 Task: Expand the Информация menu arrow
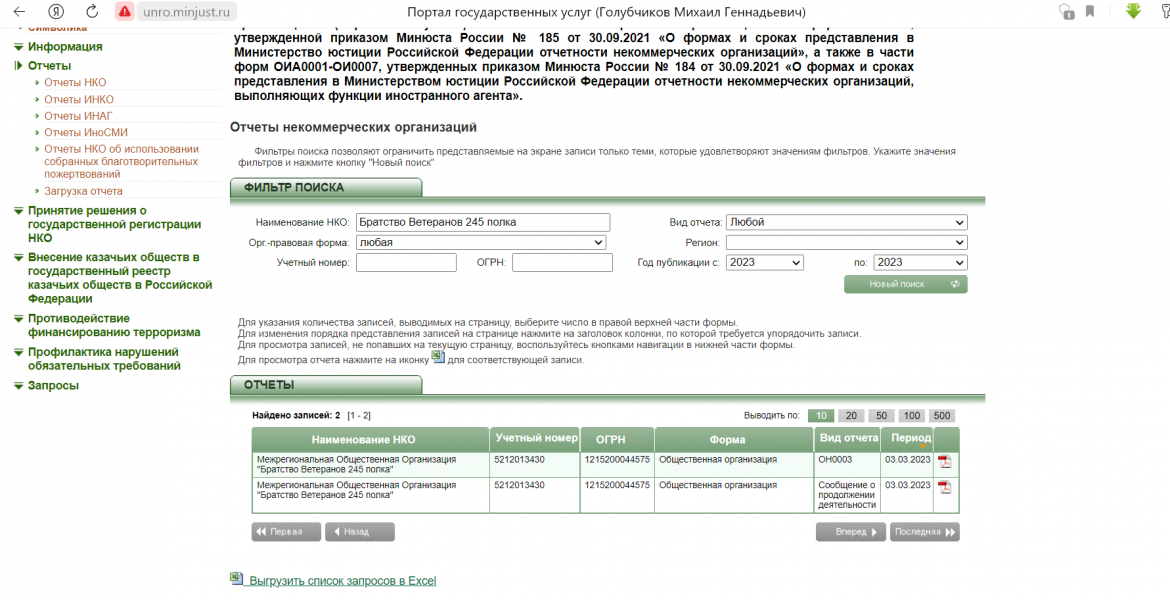click(19, 47)
